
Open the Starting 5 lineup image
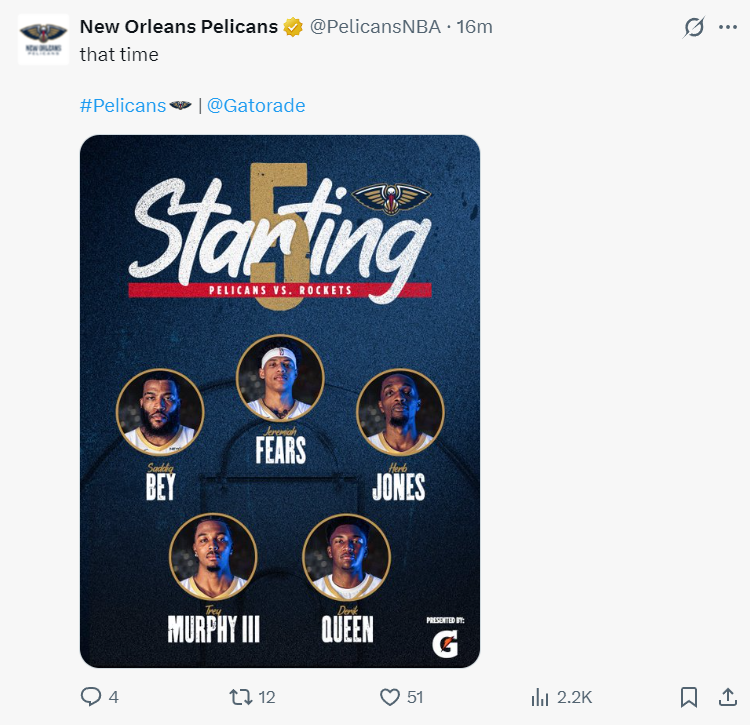(x=280, y=401)
